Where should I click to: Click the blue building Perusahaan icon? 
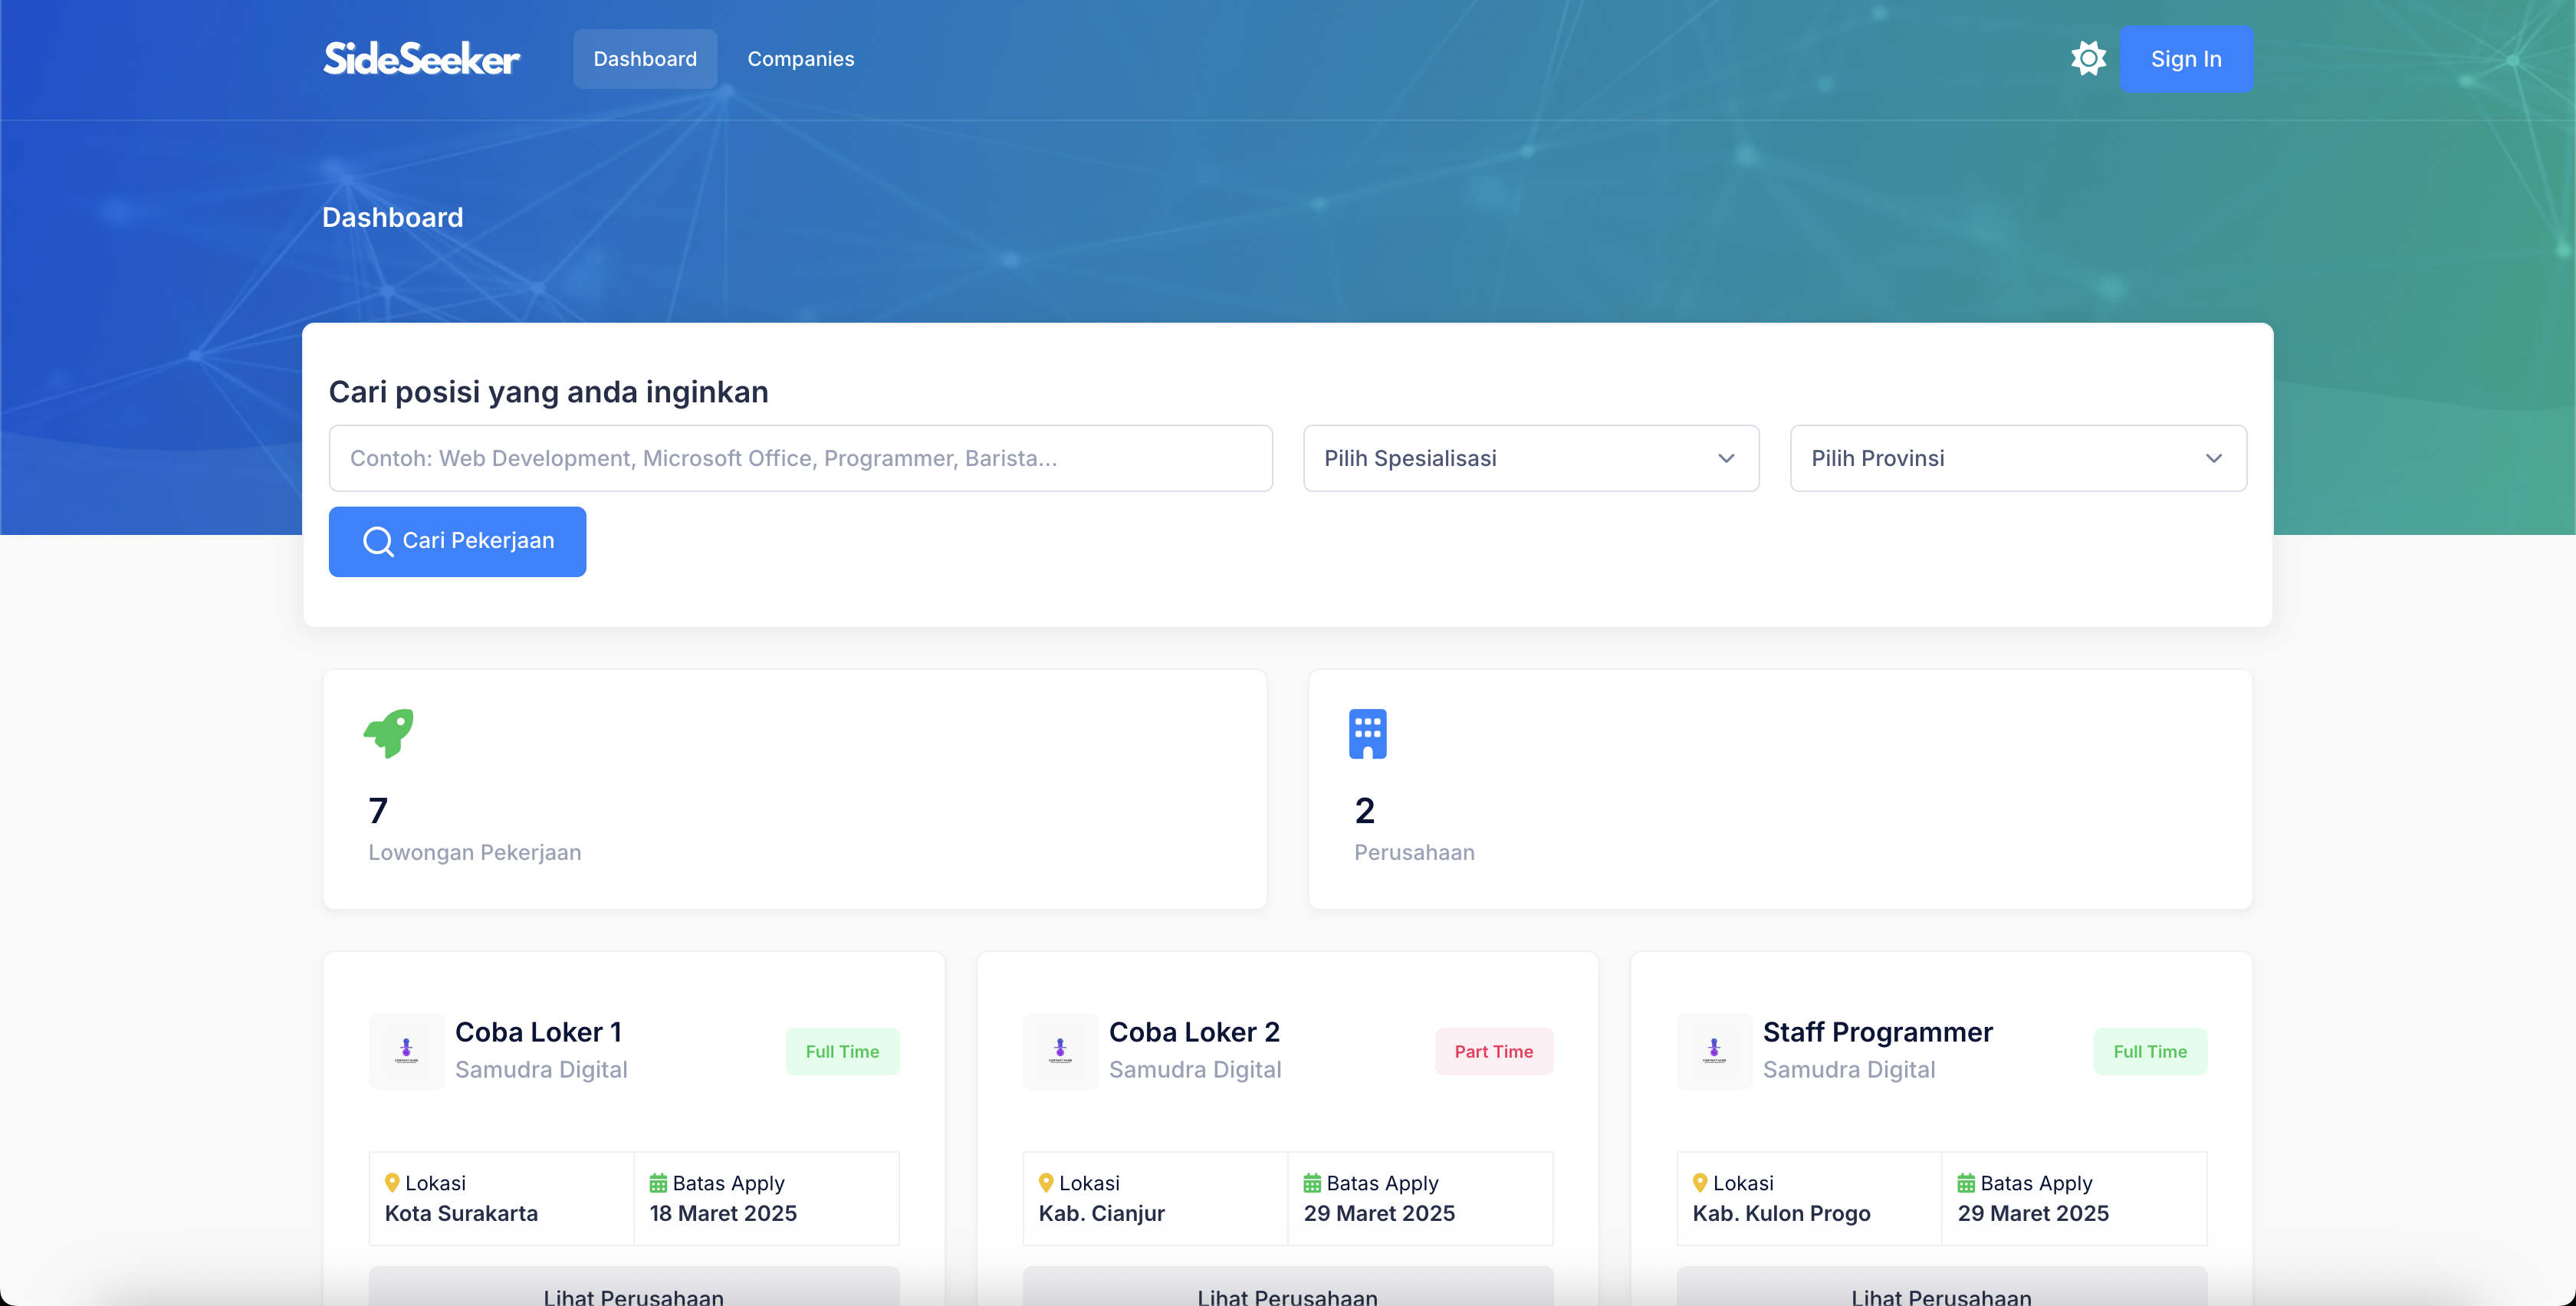tap(1367, 733)
